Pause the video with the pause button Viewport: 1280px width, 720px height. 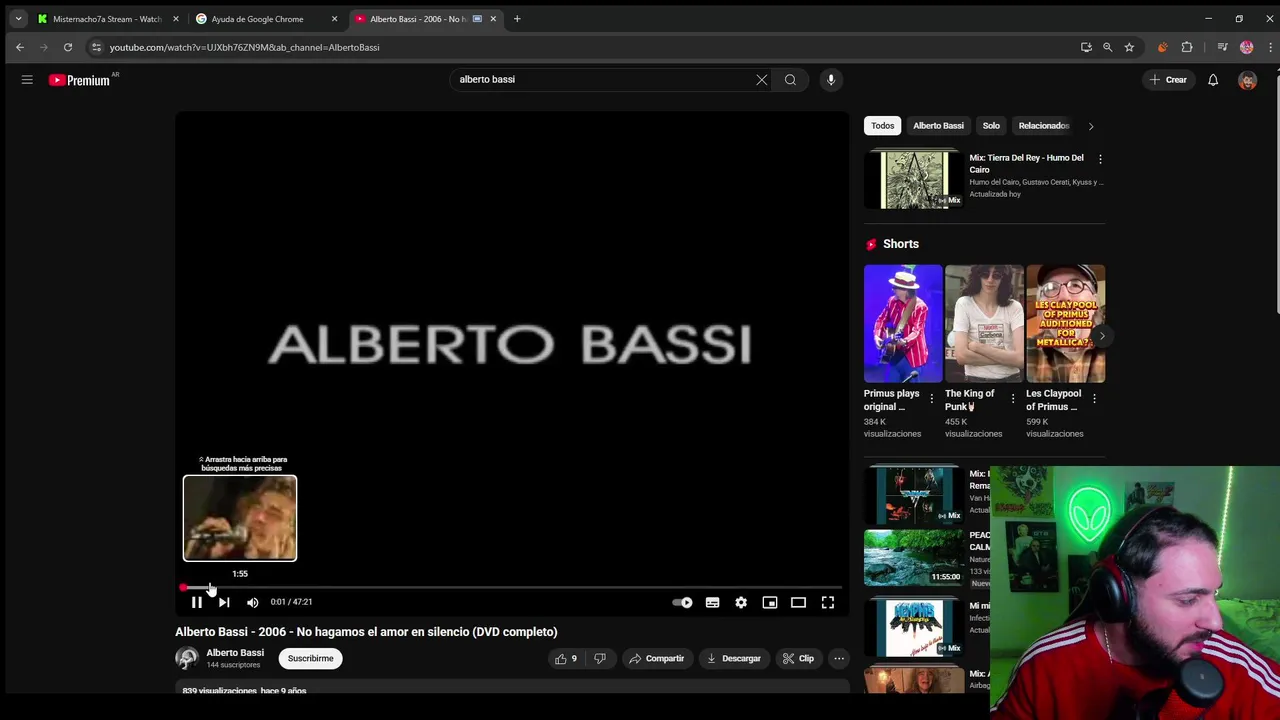[x=197, y=602]
